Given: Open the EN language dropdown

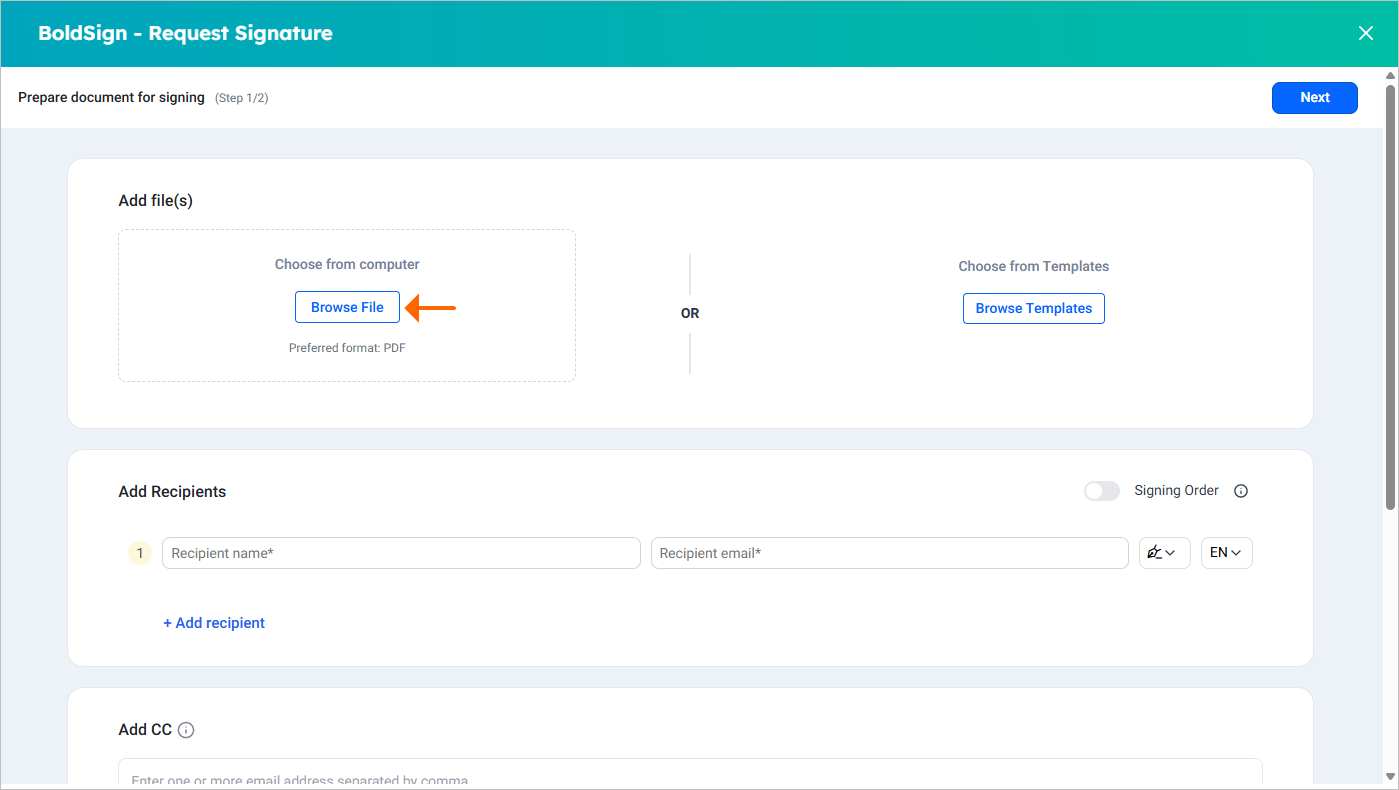Looking at the screenshot, I should [x=1226, y=553].
